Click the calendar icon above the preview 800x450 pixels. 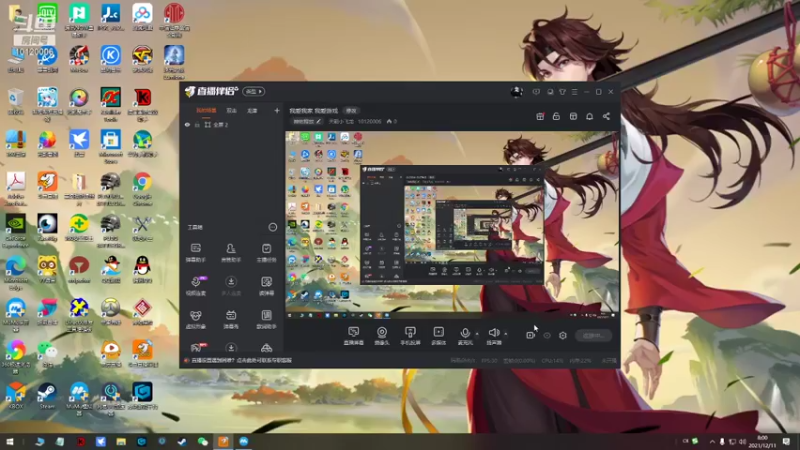click(x=573, y=116)
